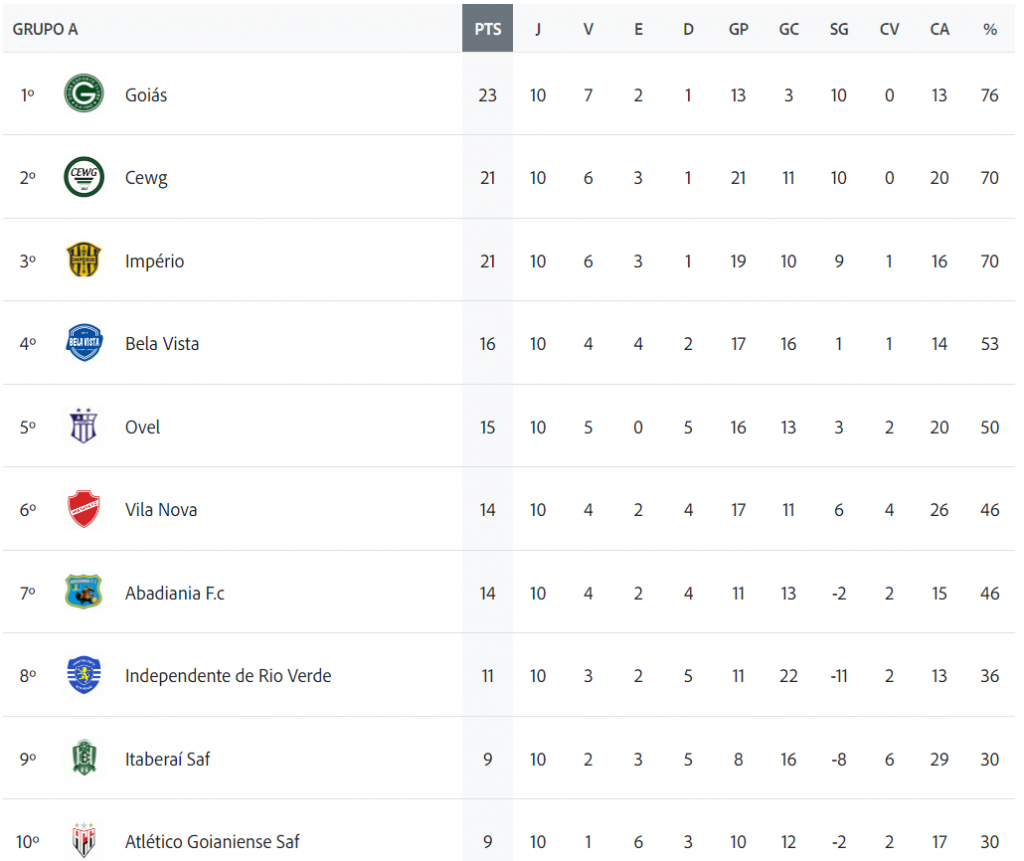Click the Goiás team crest icon
Image resolution: width=1024 pixels, height=861 pixels.
tap(84, 95)
